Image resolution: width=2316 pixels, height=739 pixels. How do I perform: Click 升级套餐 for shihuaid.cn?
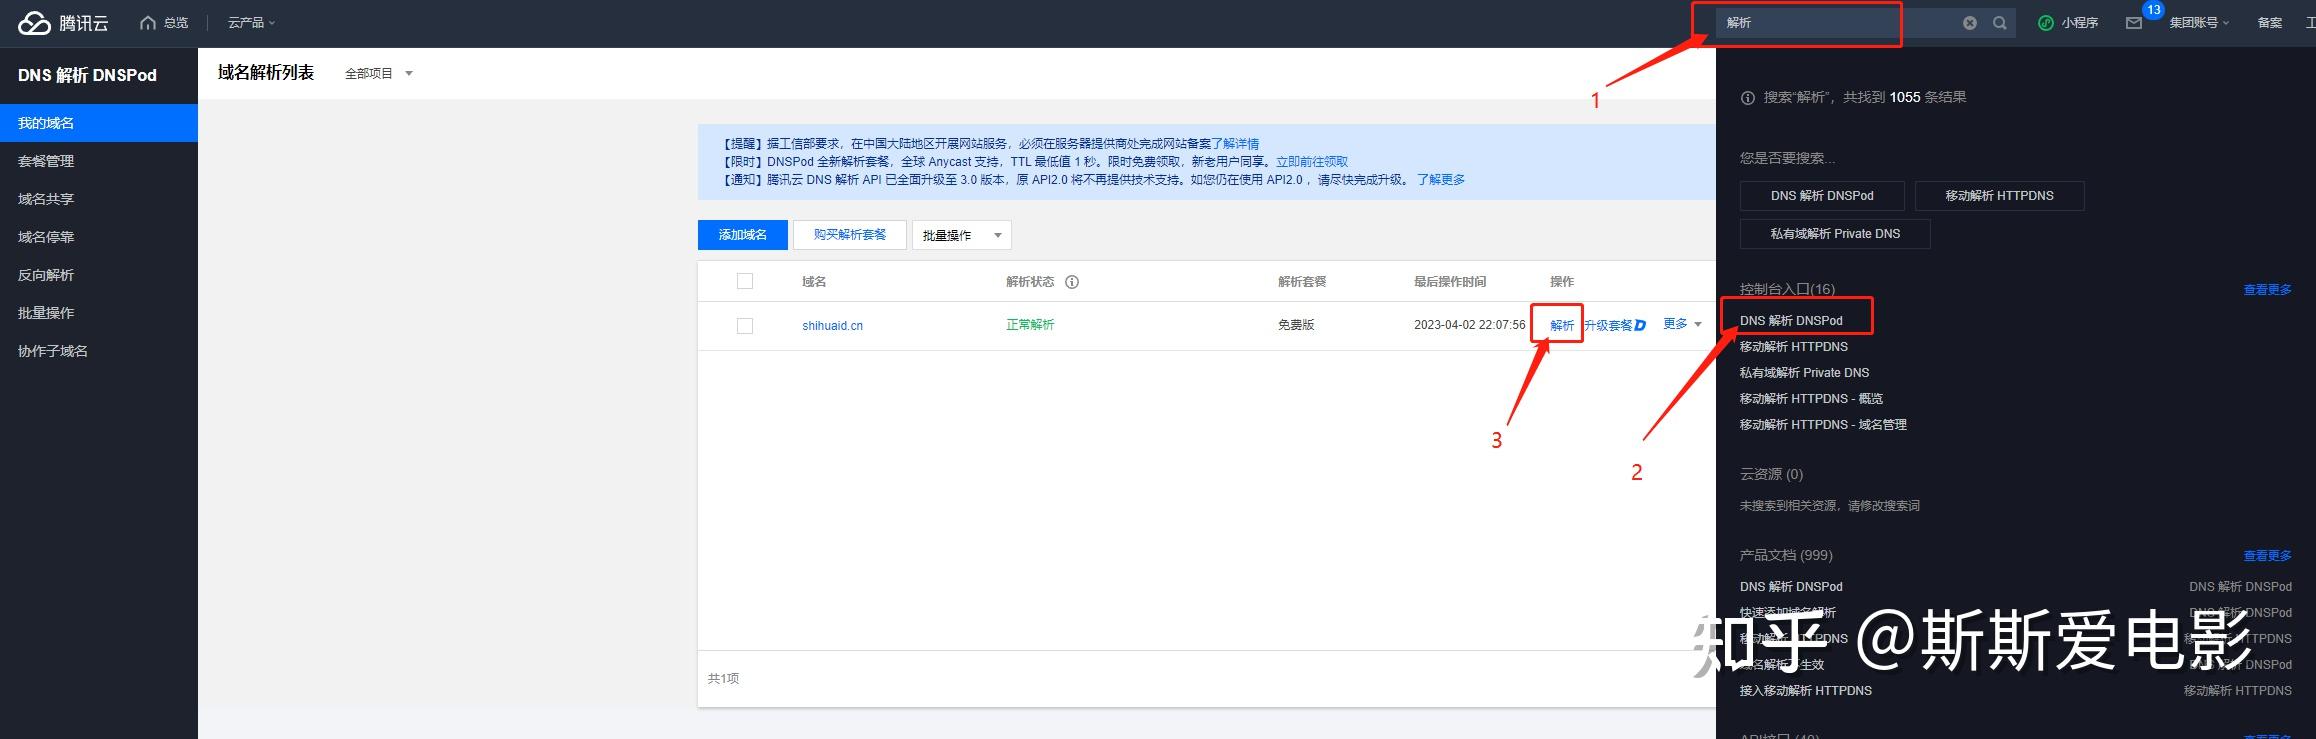pos(1608,326)
